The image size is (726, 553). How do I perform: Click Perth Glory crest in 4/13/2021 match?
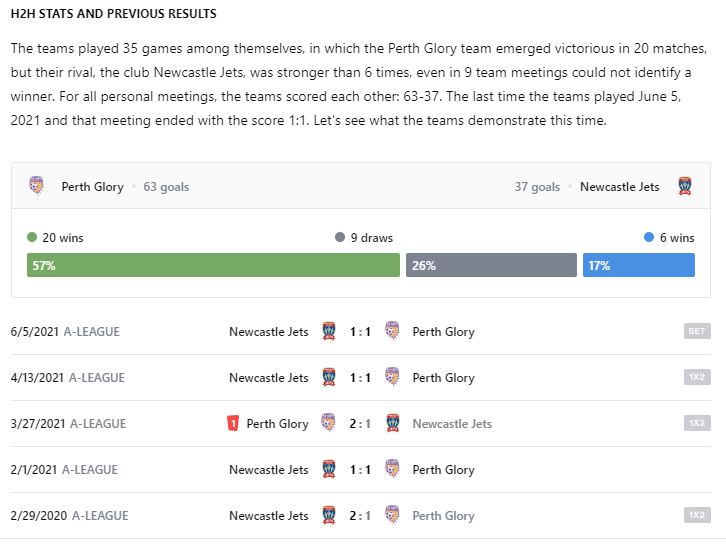tap(392, 377)
